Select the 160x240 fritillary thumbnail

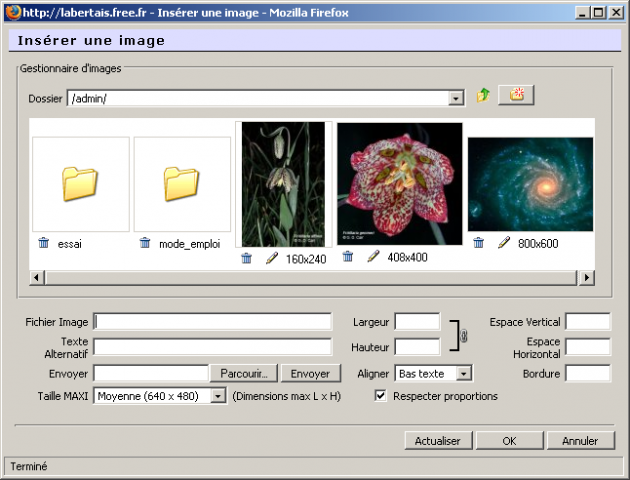point(283,184)
